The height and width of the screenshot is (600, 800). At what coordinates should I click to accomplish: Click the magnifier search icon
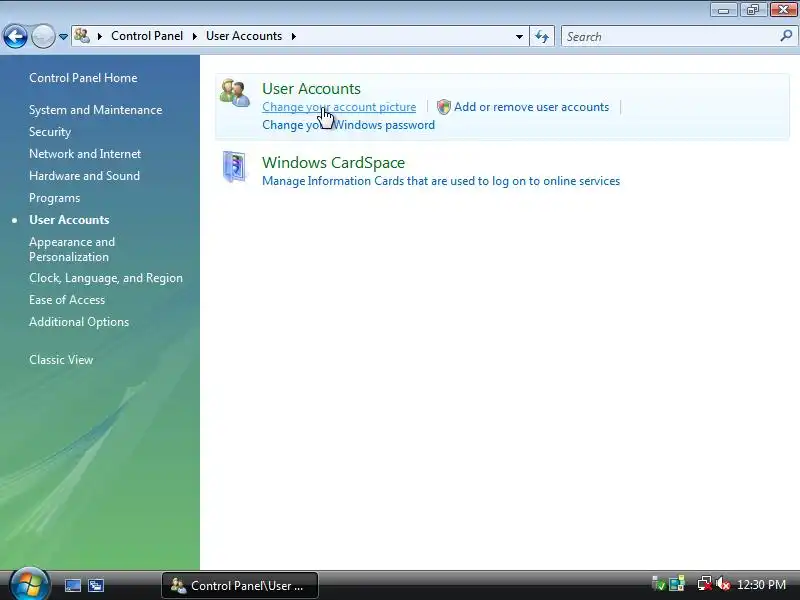786,36
